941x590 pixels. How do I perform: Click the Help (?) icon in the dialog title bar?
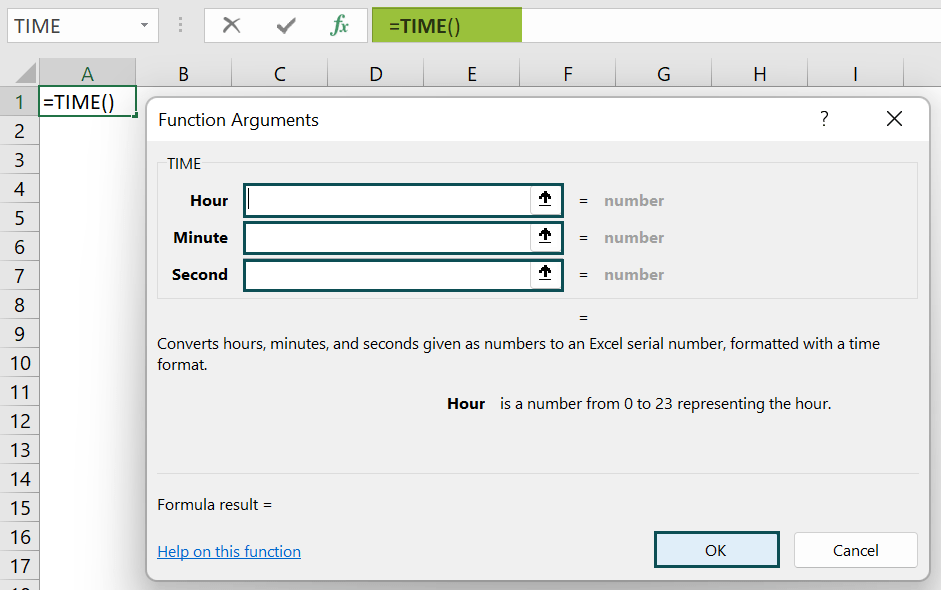[824, 119]
